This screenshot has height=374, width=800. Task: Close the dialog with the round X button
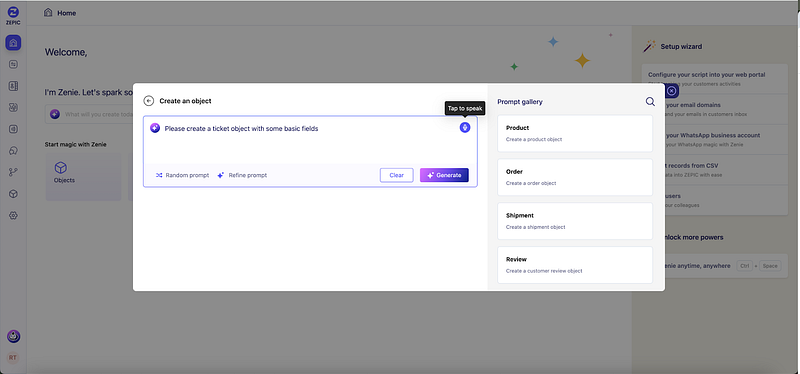672,91
